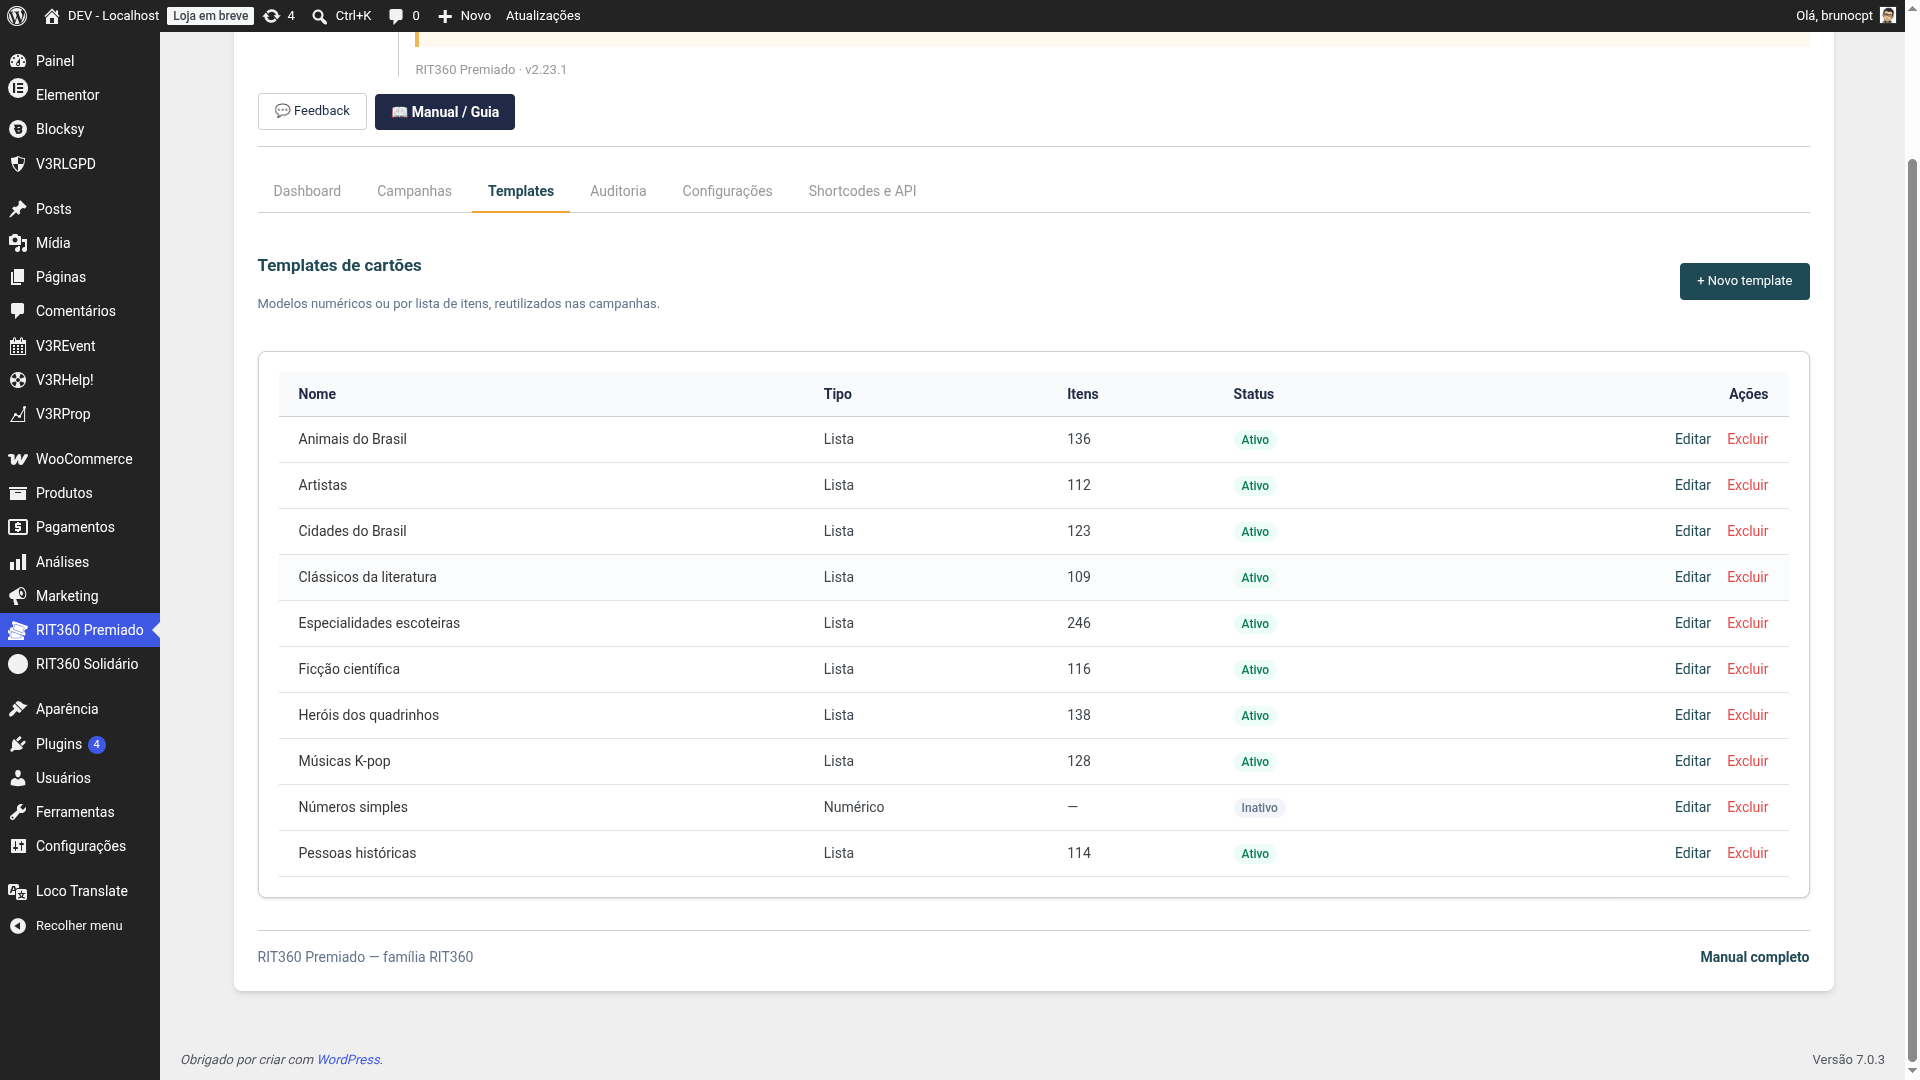1920x1080 pixels.
Task: Open the Manual / Guia button
Action: [x=445, y=112]
